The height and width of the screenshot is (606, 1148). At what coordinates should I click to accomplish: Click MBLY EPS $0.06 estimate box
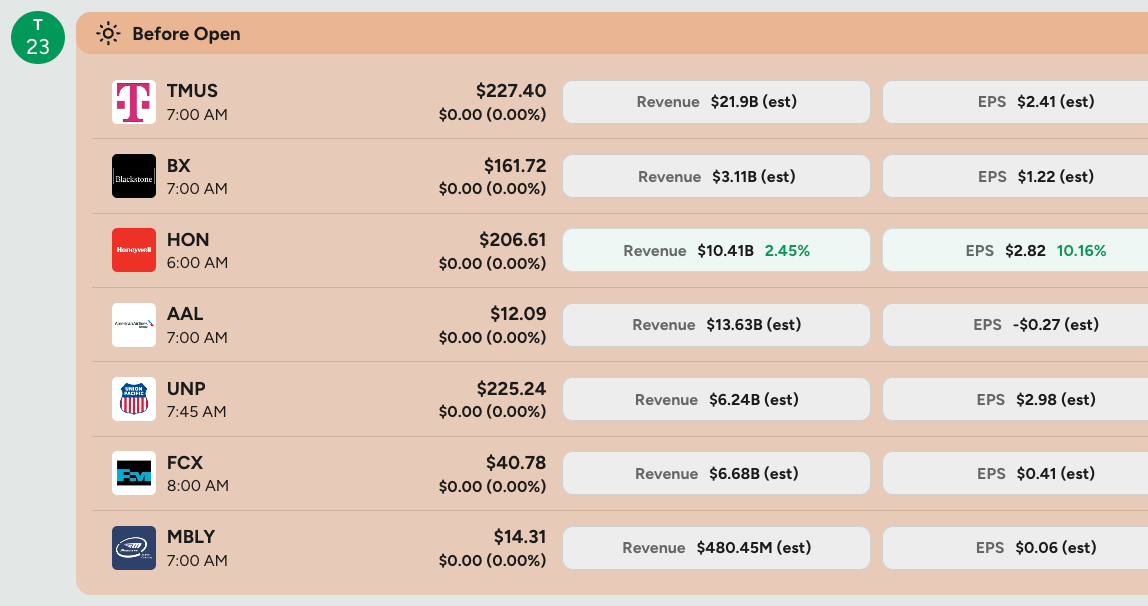(1015, 547)
